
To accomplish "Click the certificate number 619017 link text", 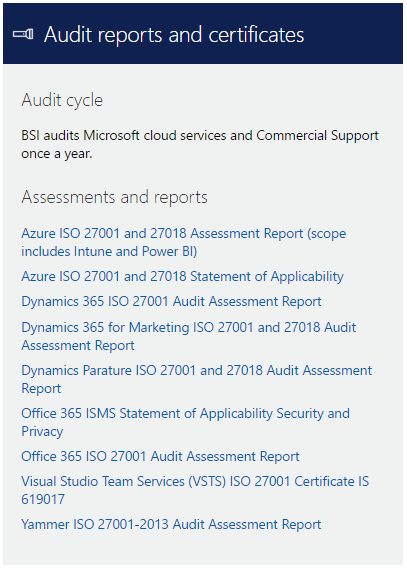I will 43,499.
